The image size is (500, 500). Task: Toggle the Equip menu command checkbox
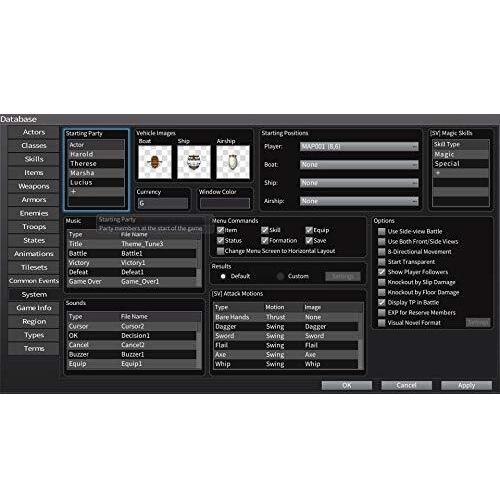pyautogui.click(x=309, y=230)
